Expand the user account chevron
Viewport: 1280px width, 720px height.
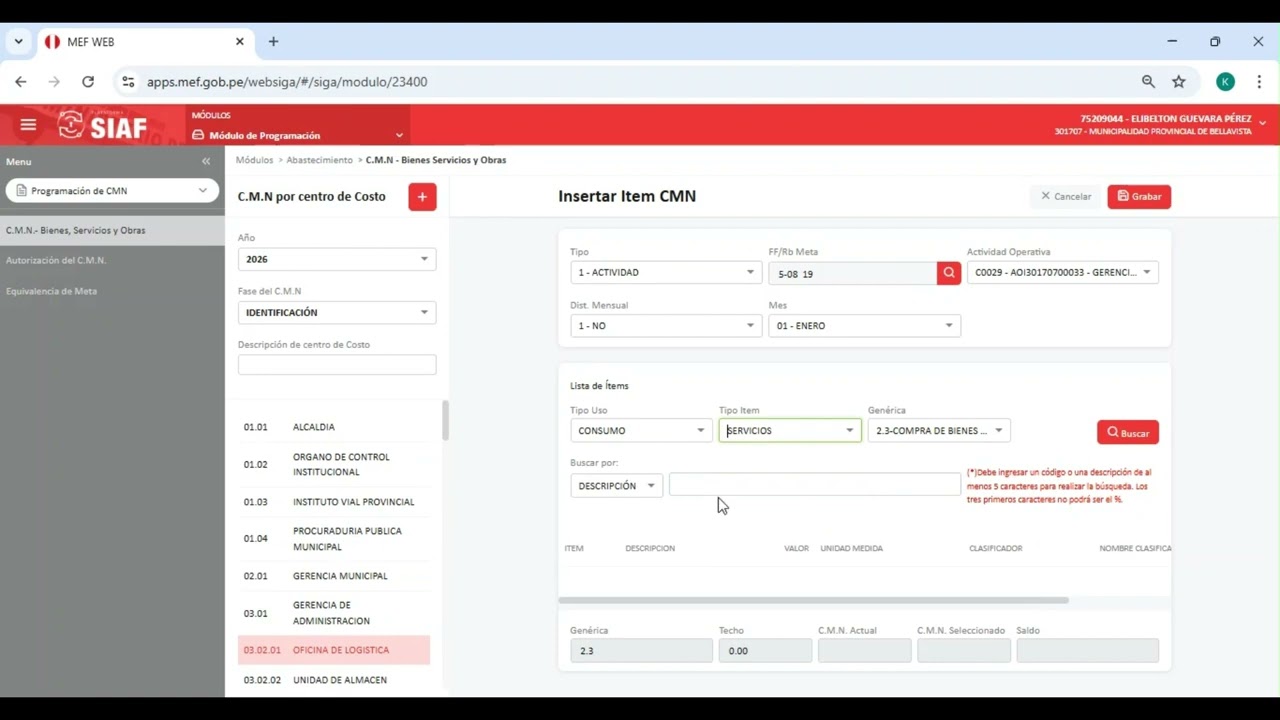[1262, 124]
